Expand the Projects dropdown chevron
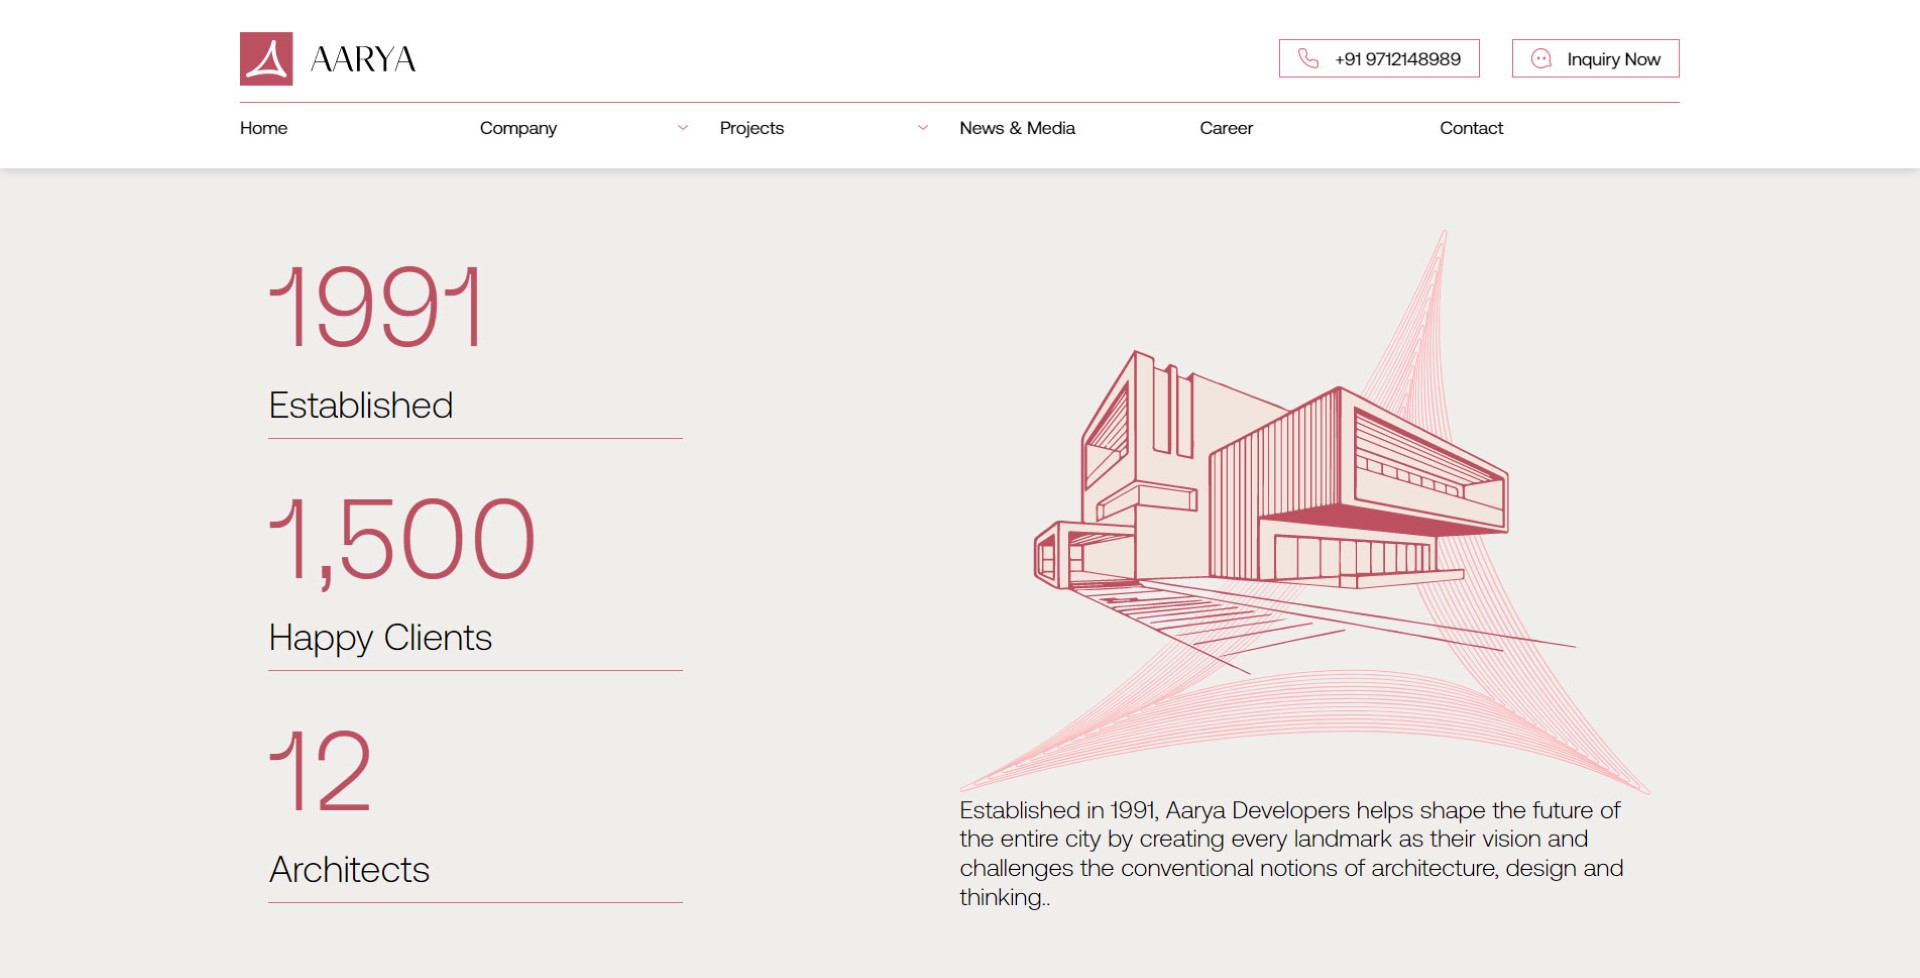This screenshot has height=978, width=1920. pyautogui.click(x=923, y=128)
